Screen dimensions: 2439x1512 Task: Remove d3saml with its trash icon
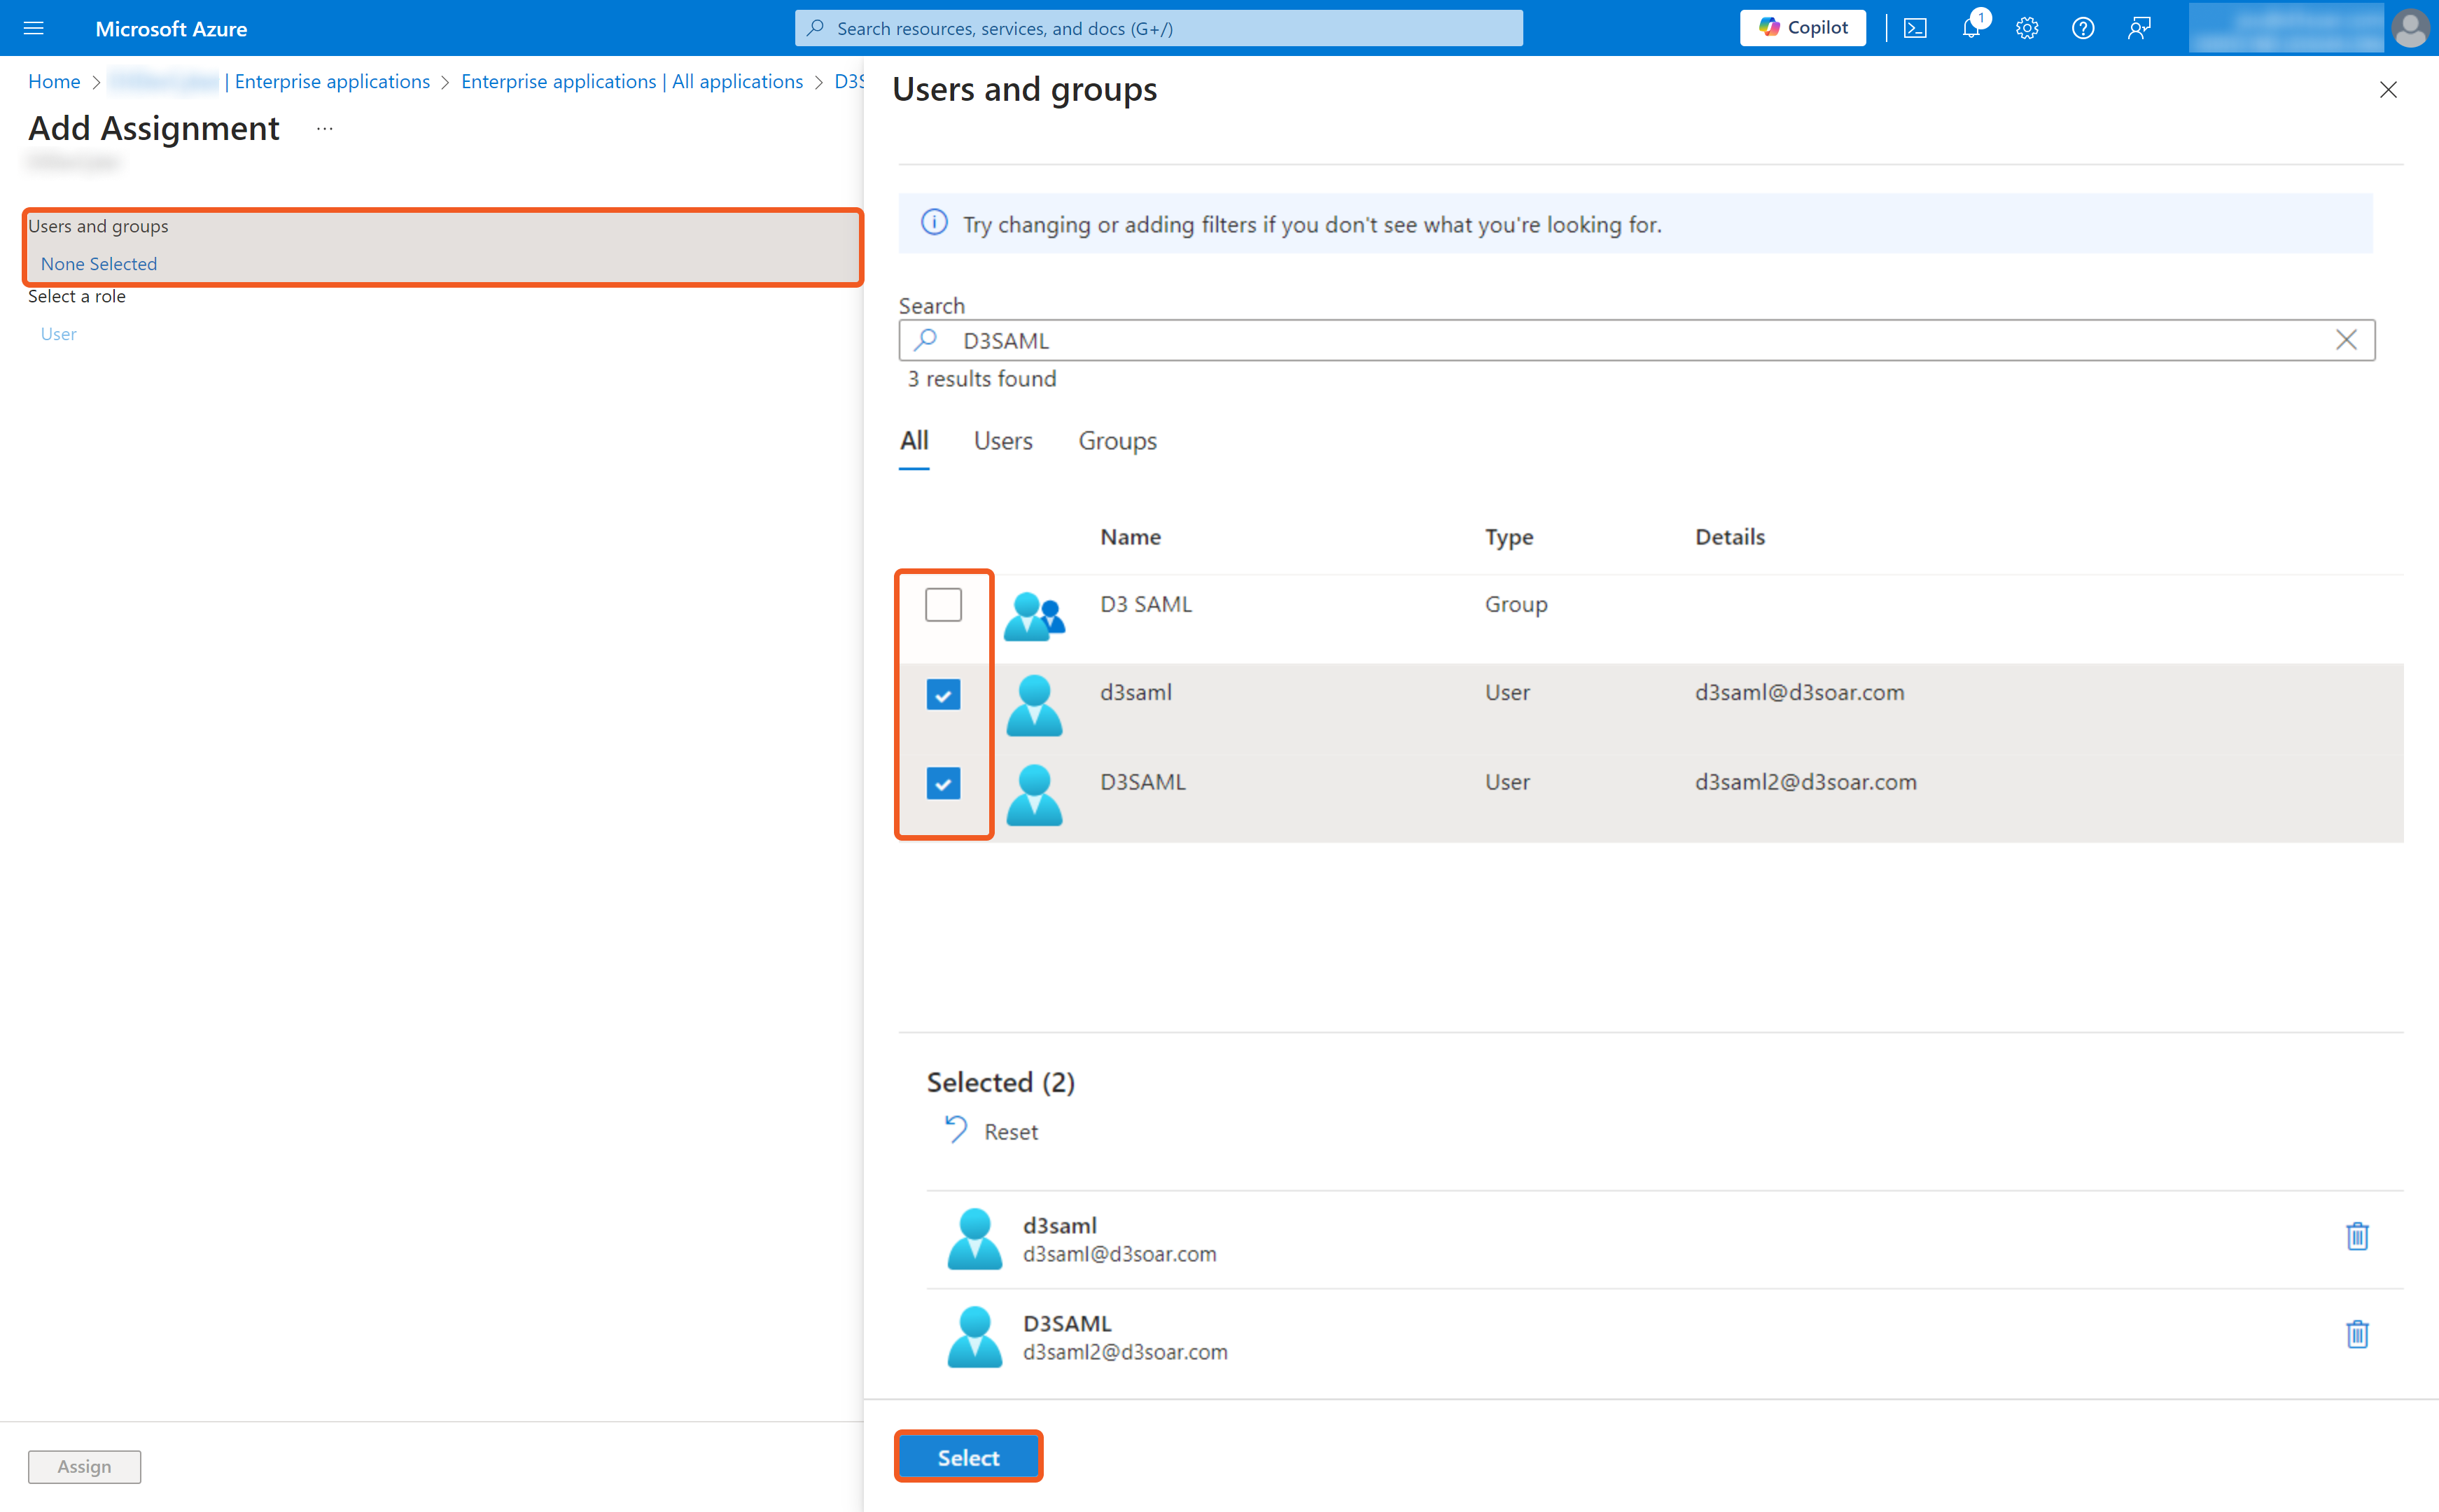(2357, 1237)
